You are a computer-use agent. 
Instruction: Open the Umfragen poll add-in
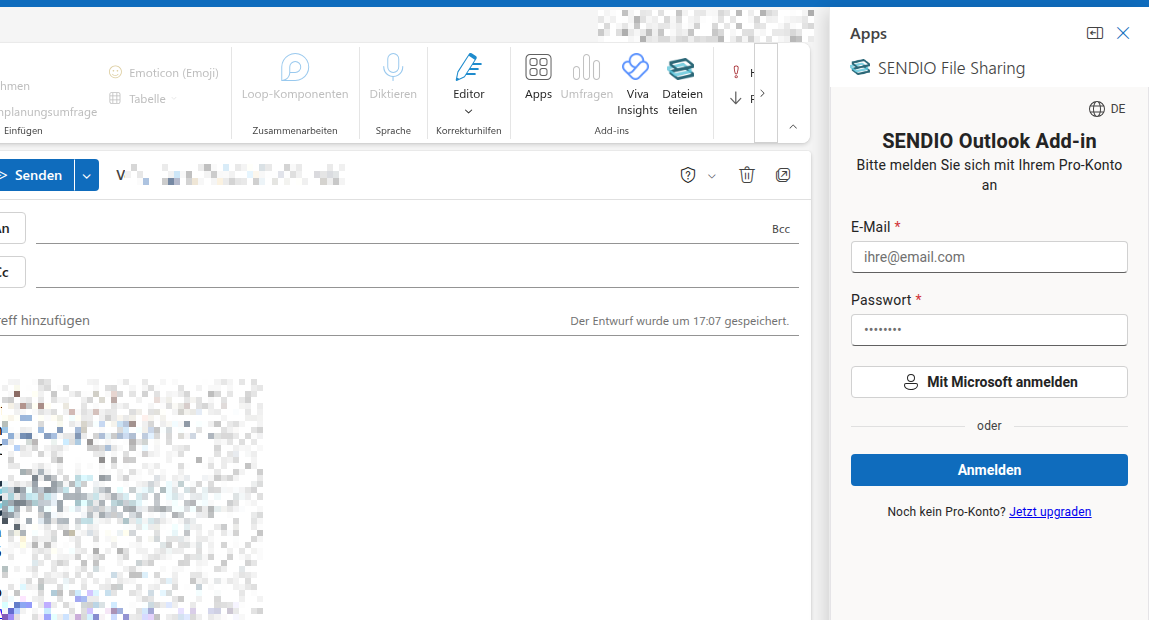pyautogui.click(x=586, y=77)
